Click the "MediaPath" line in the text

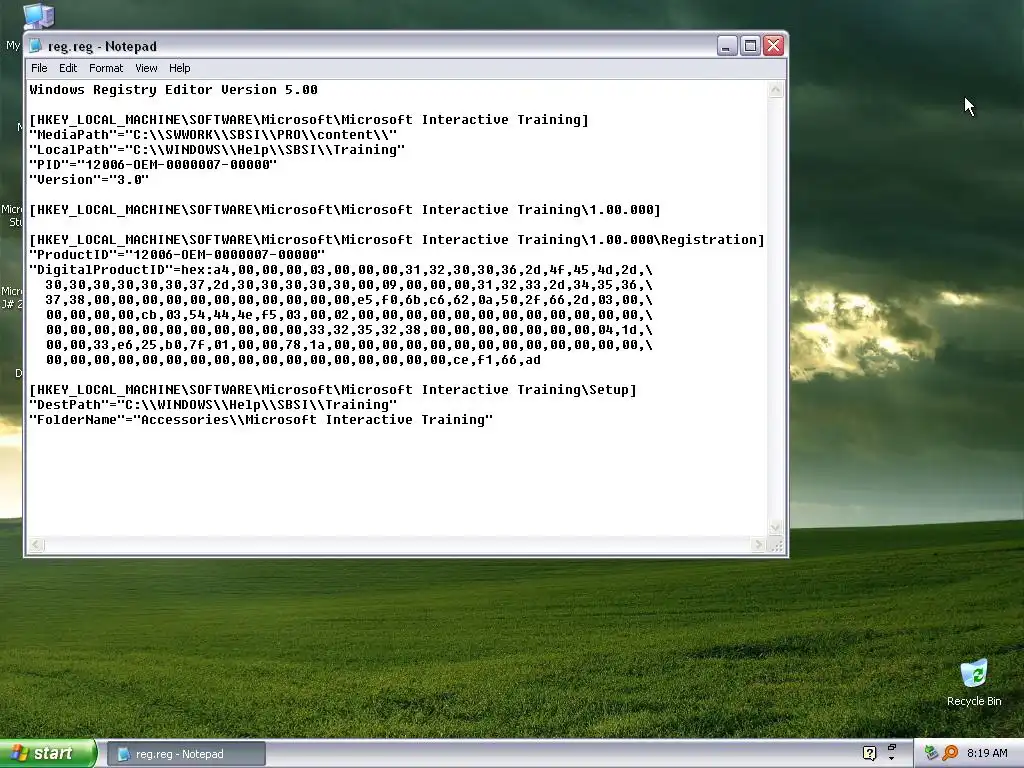point(213,135)
